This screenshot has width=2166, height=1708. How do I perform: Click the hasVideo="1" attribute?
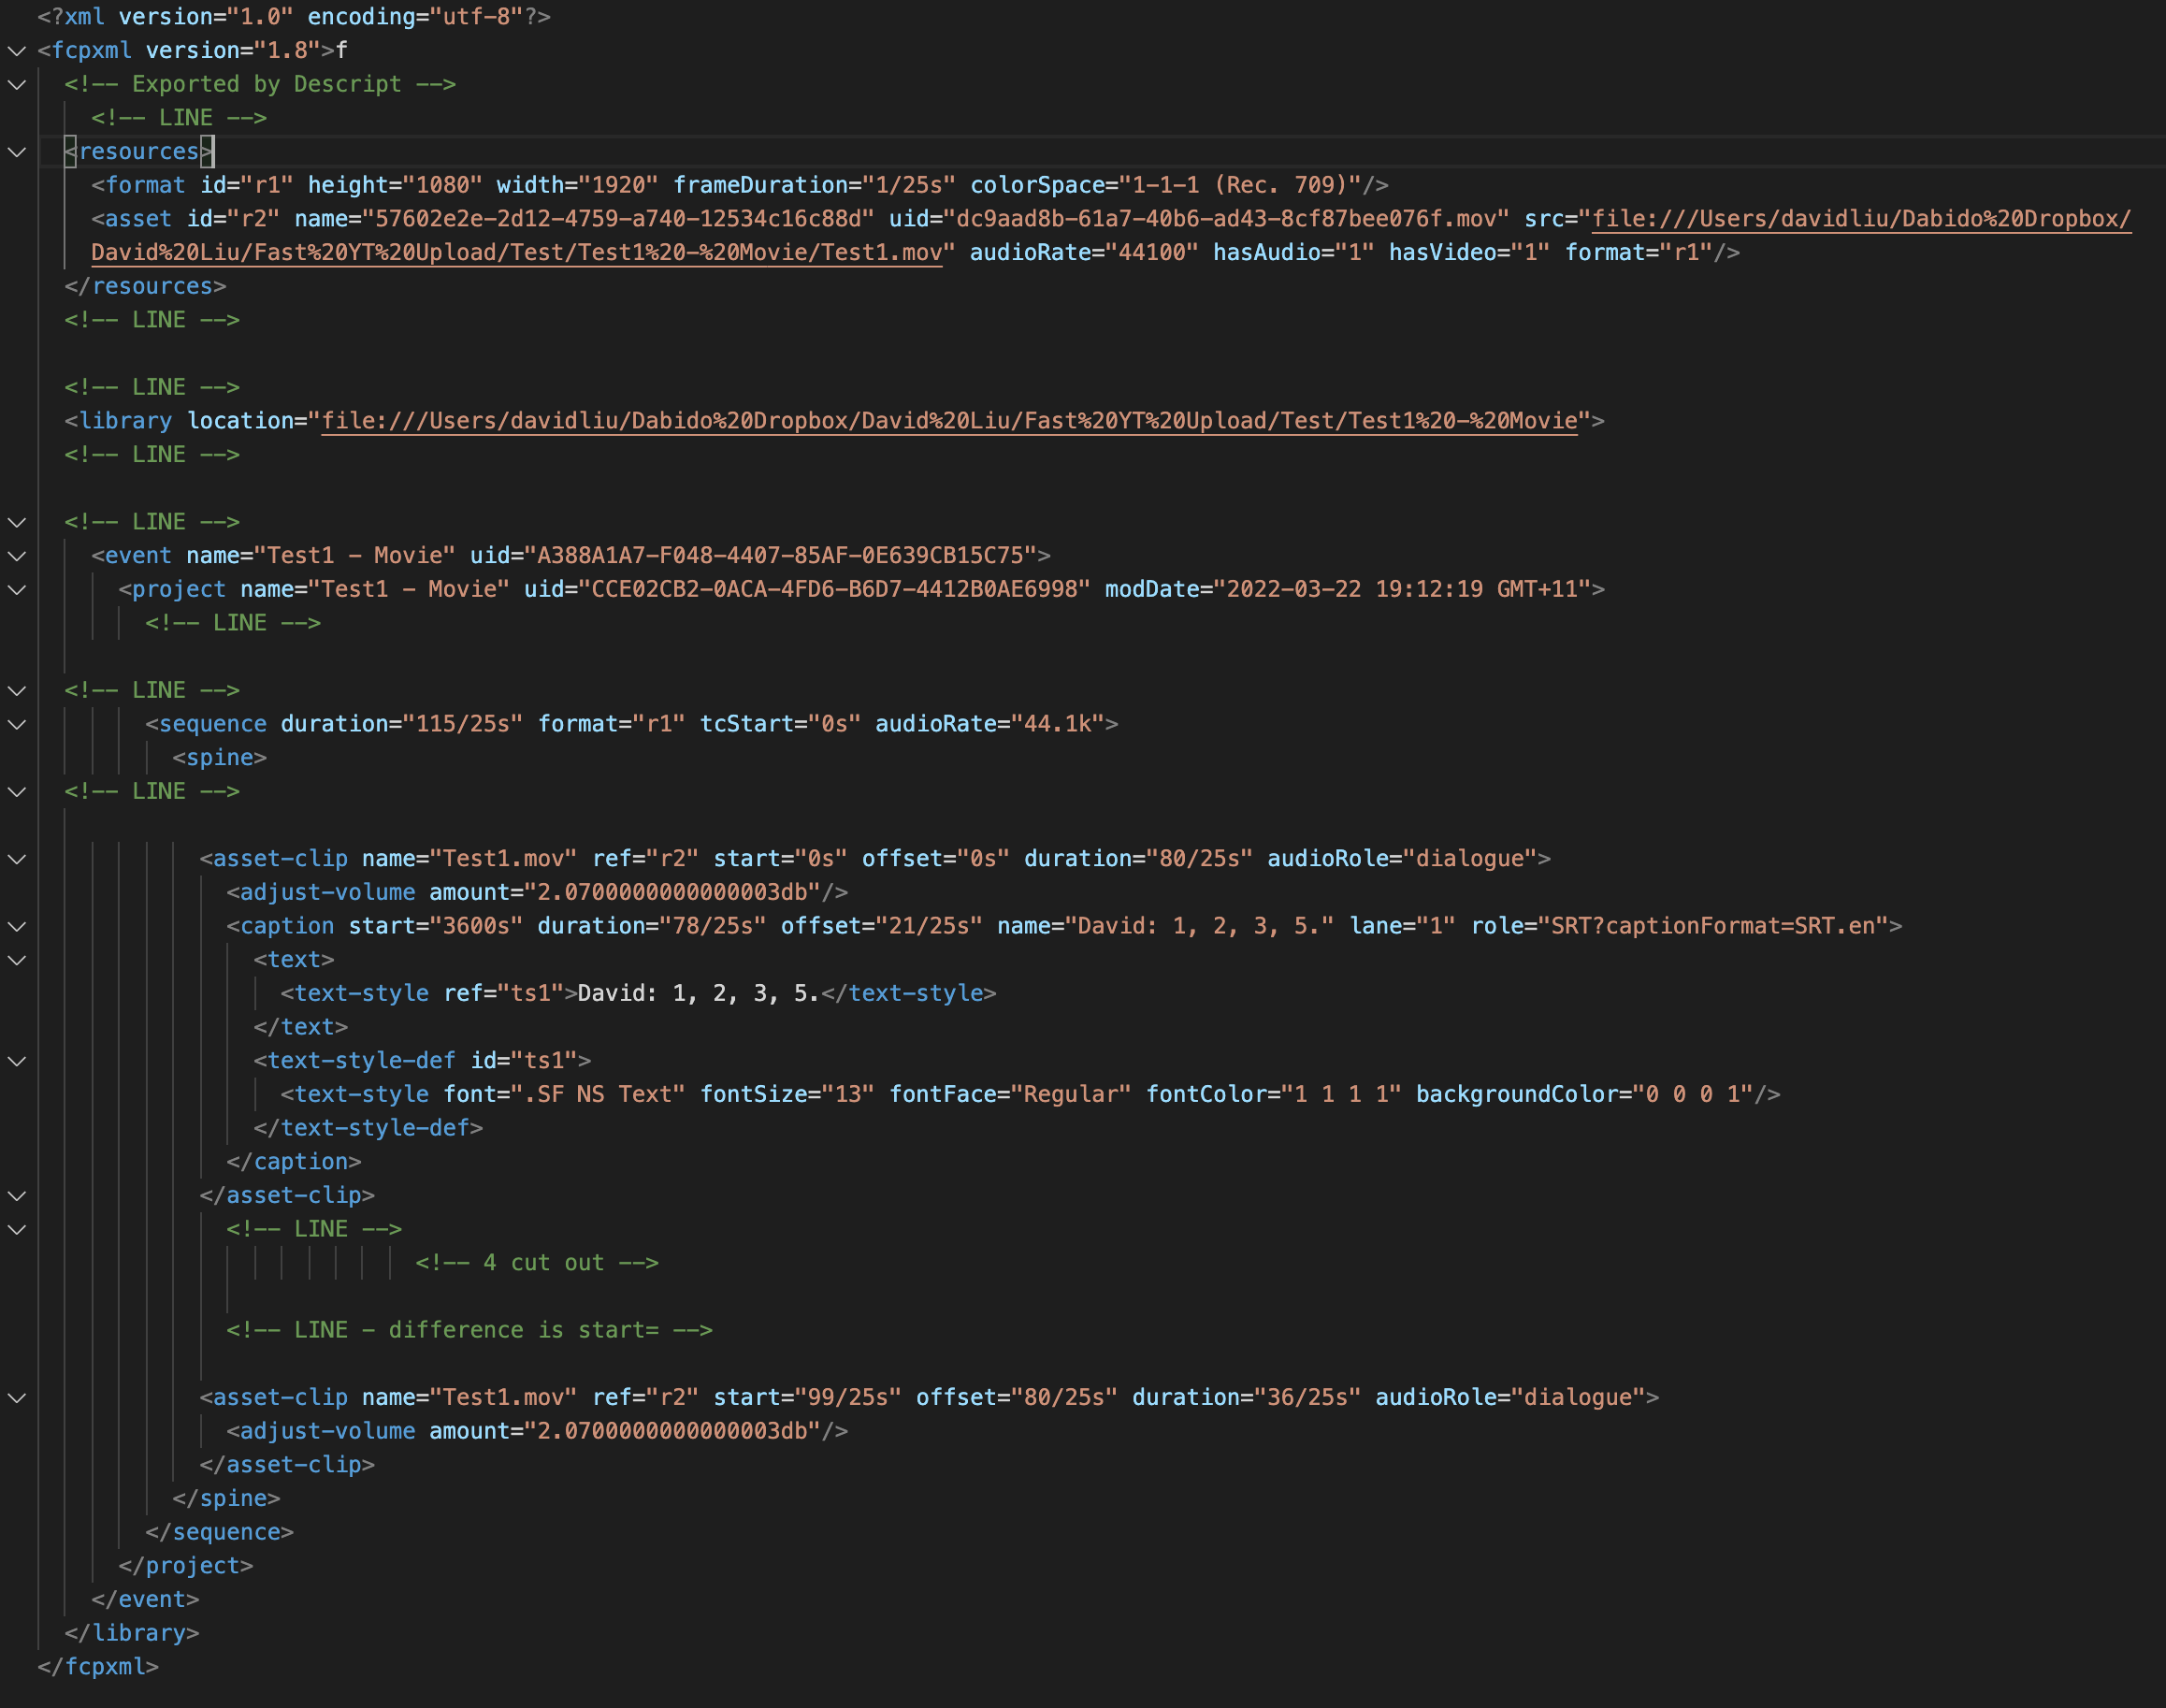coord(1469,253)
